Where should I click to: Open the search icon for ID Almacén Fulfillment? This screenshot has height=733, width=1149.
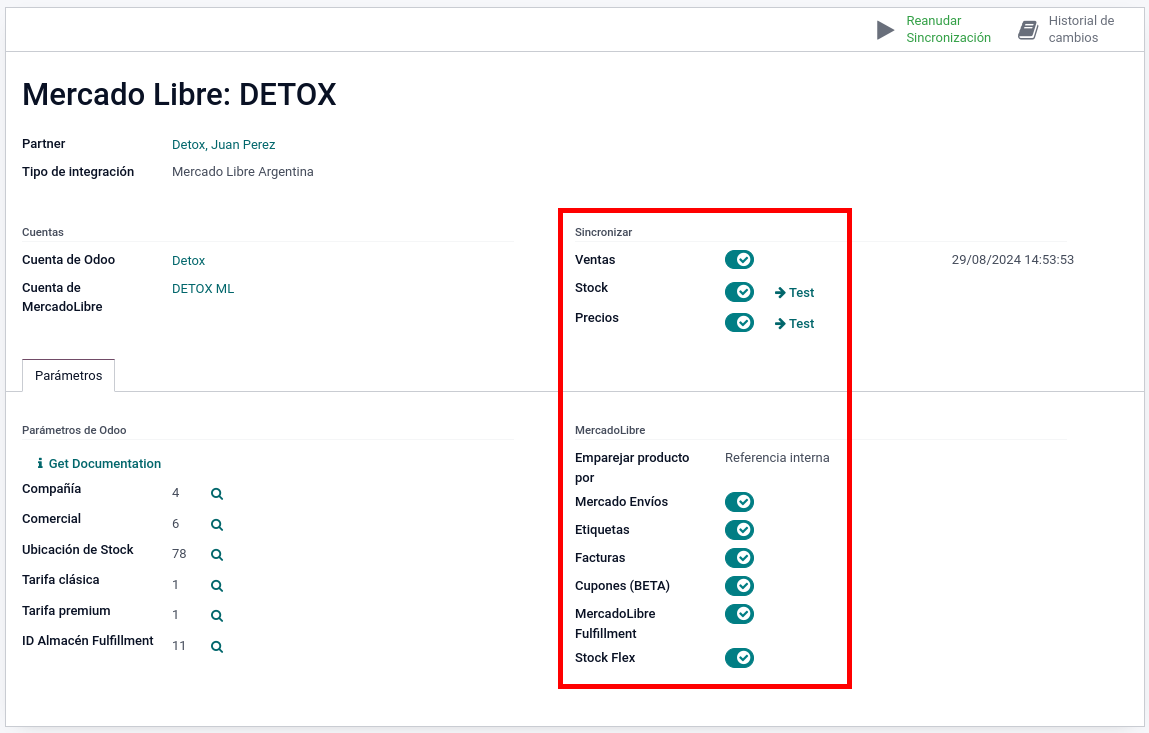[217, 647]
